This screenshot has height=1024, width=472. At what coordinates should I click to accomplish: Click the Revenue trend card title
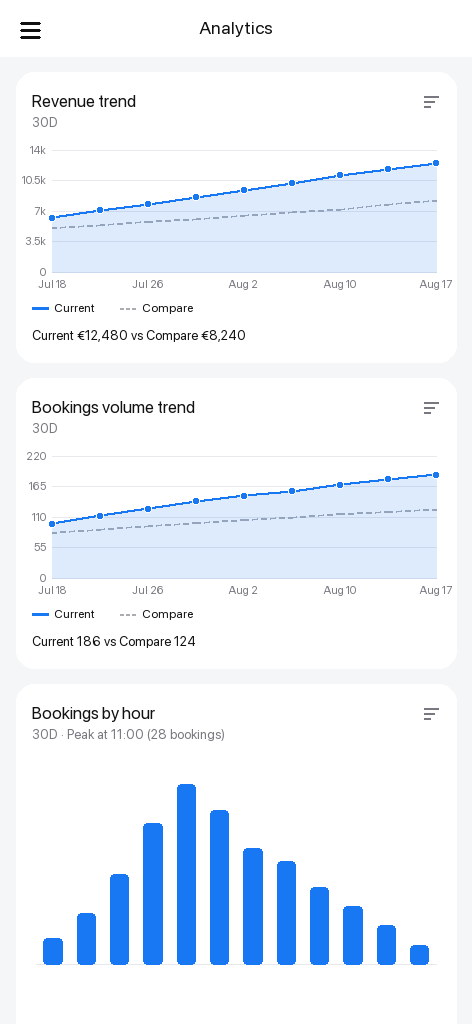[x=84, y=101]
